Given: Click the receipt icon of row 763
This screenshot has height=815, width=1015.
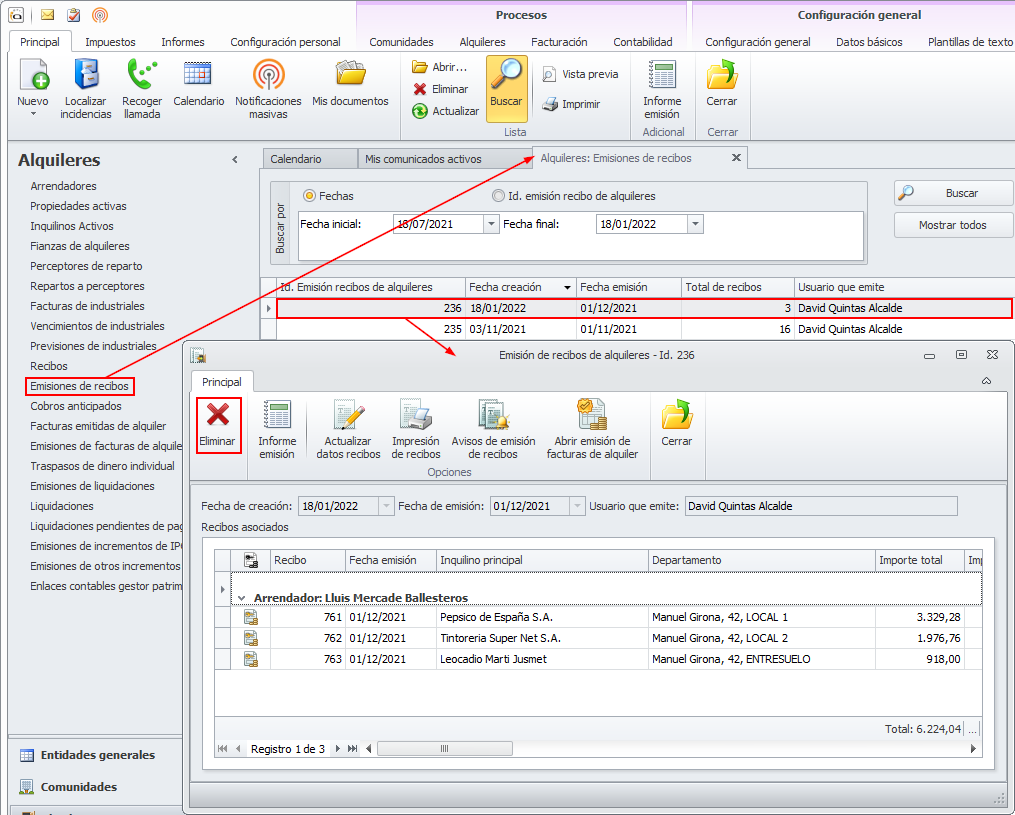Looking at the screenshot, I should click(251, 659).
